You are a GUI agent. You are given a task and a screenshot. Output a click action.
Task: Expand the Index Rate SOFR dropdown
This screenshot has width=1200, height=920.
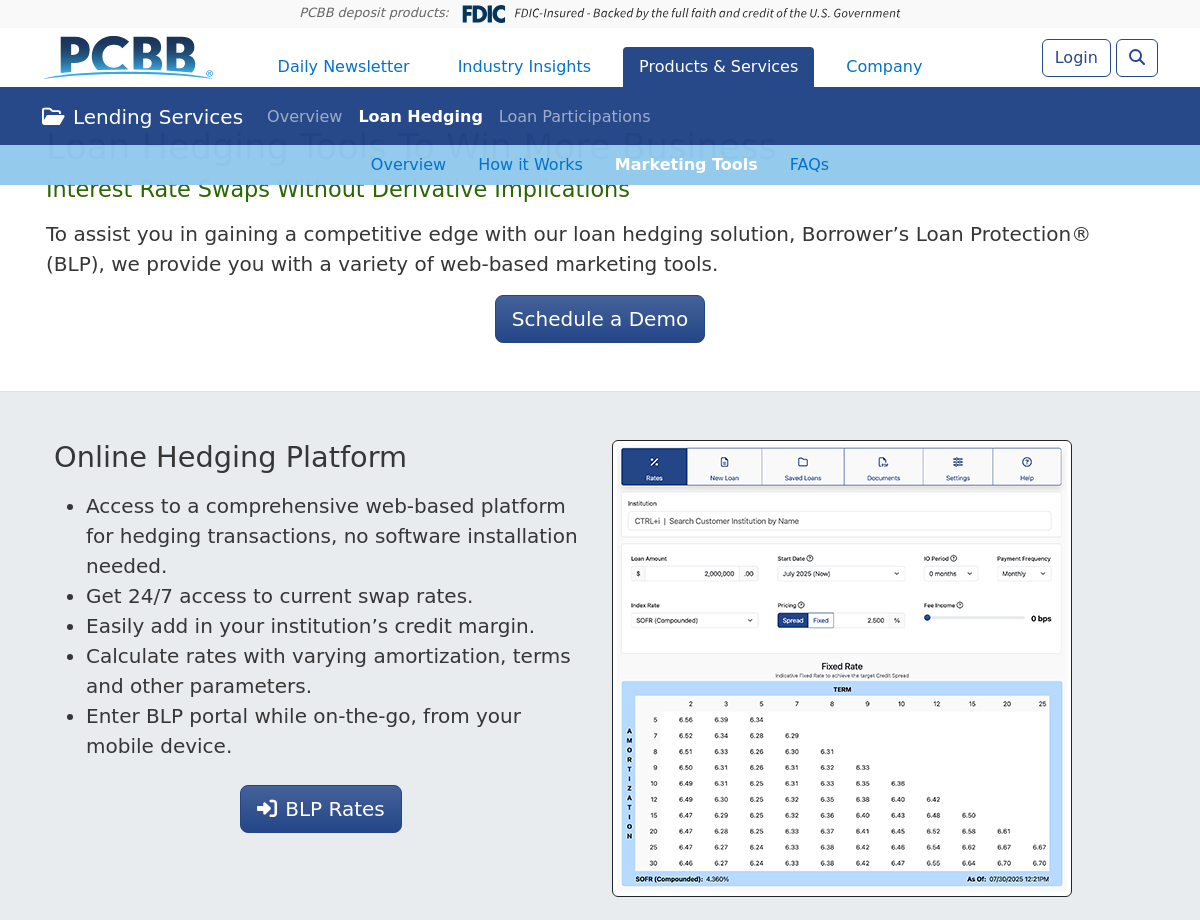tap(695, 620)
